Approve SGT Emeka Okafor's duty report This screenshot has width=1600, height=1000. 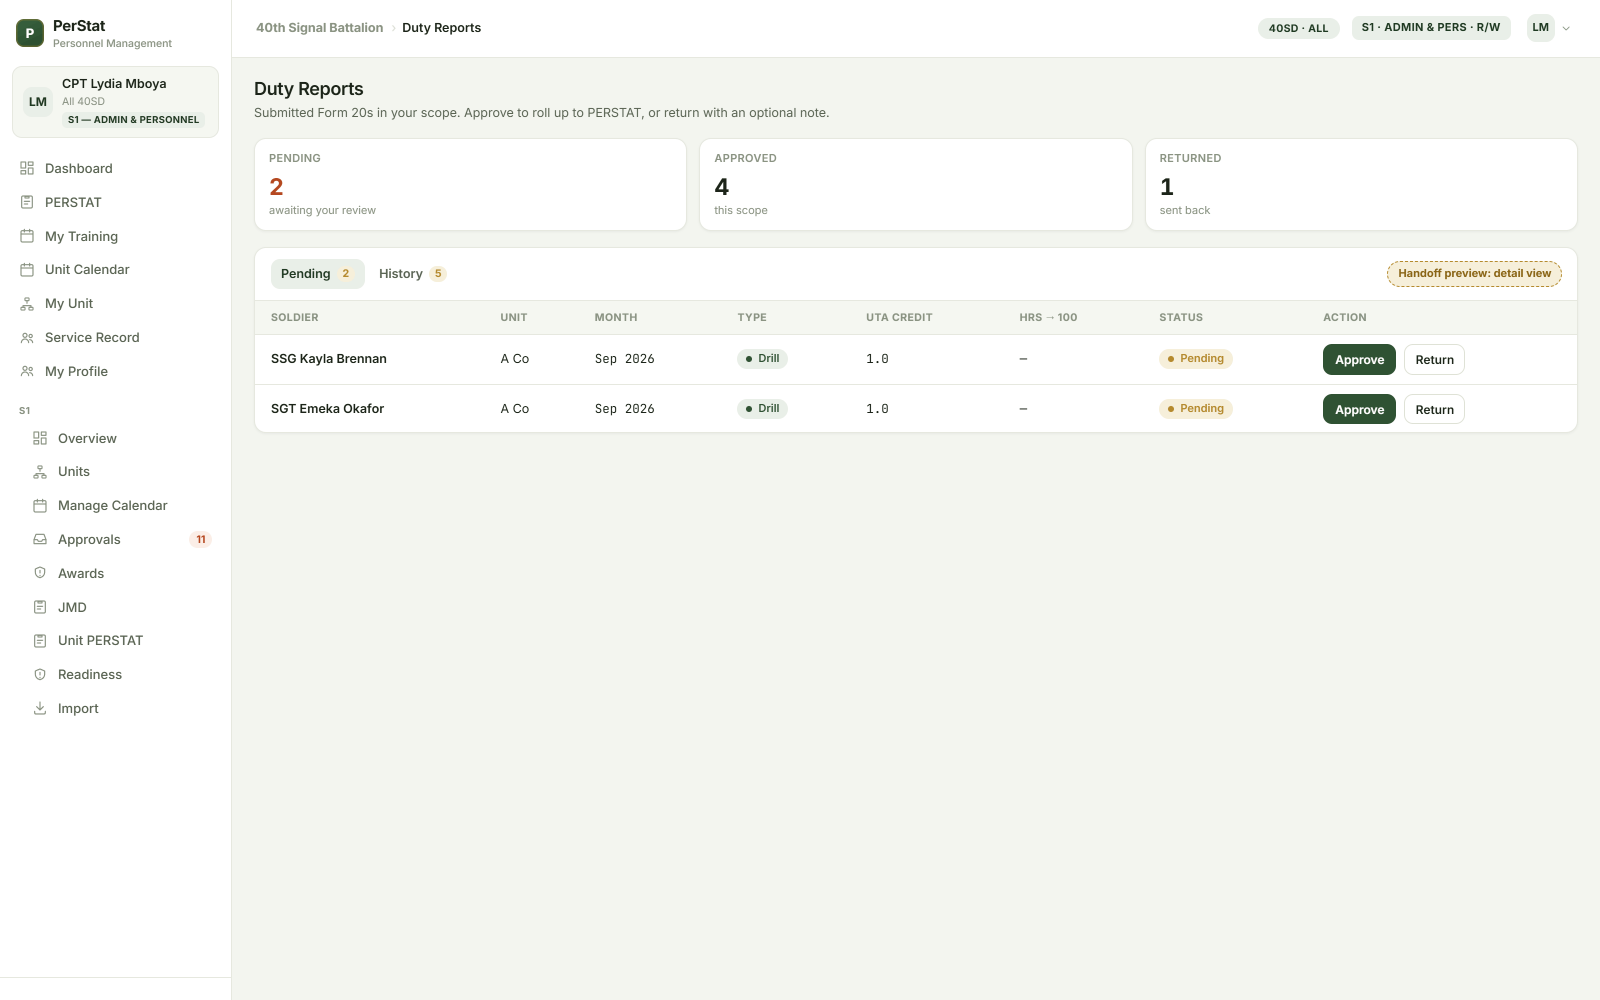(1359, 409)
